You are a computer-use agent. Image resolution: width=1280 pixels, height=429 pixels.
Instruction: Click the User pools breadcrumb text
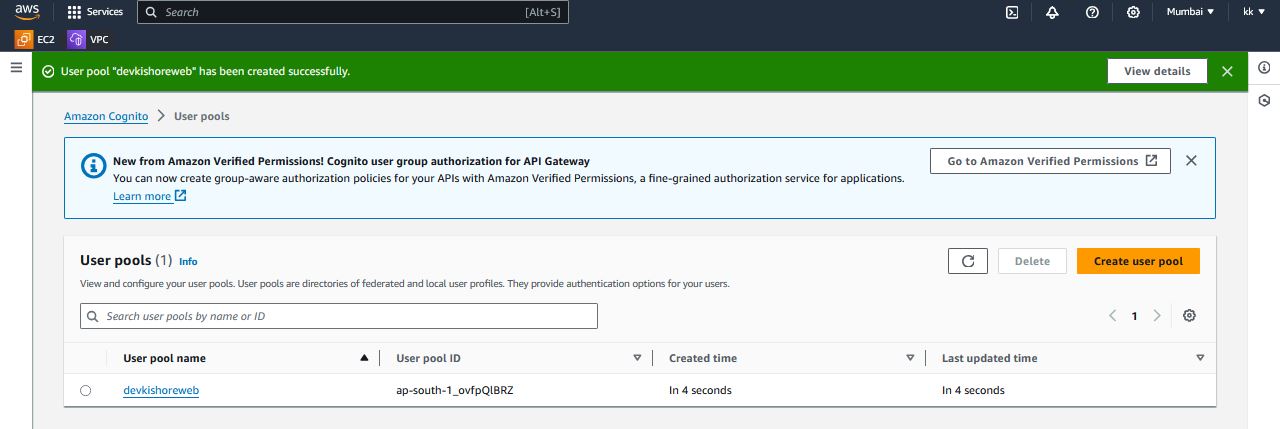(x=202, y=116)
